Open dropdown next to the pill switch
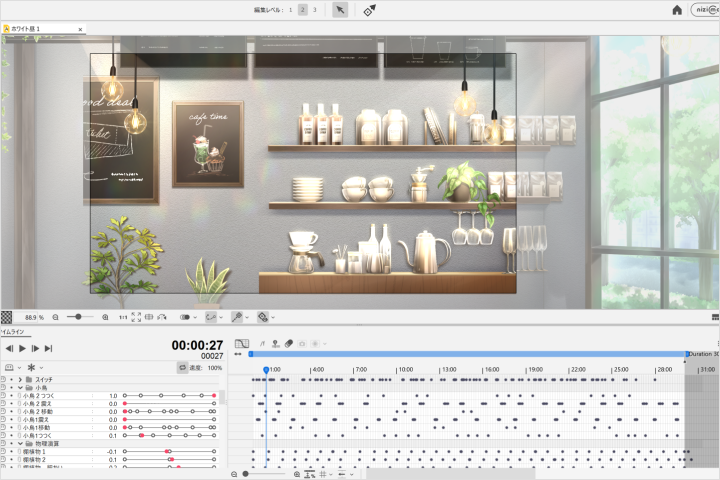 click(x=195, y=317)
